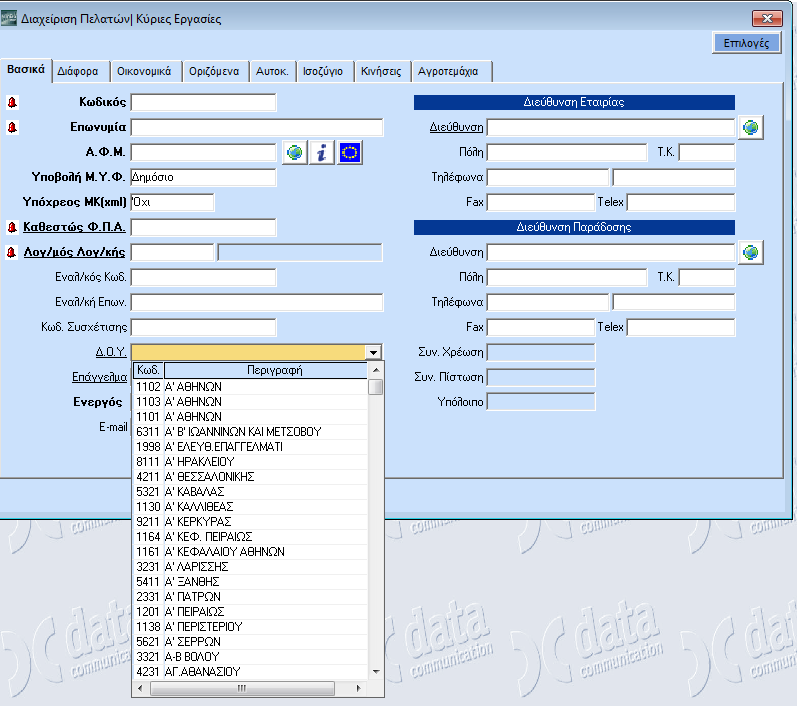Click the Επωνυμία input field
Screen dimensions: 797x706
pyautogui.click(x=257, y=127)
